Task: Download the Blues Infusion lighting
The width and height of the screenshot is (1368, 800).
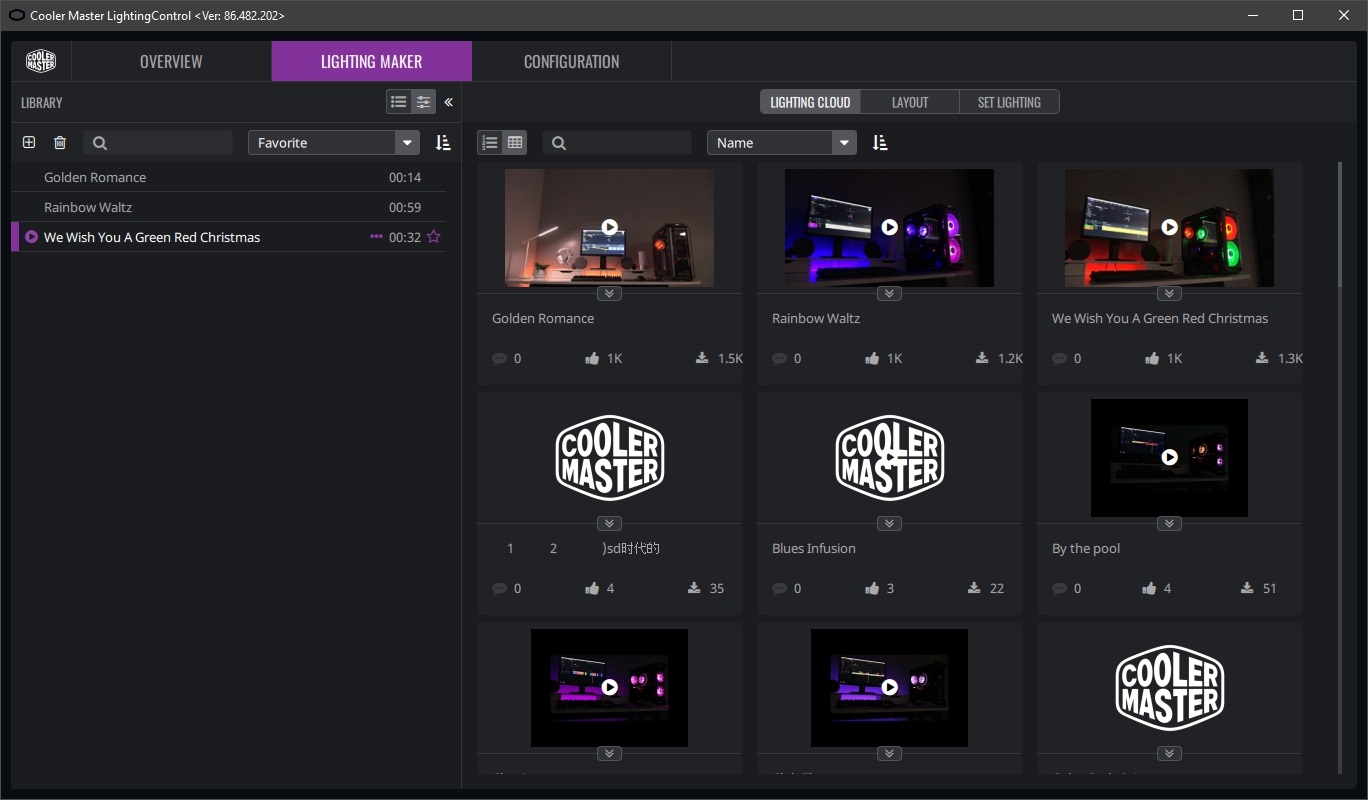Action: coord(974,588)
